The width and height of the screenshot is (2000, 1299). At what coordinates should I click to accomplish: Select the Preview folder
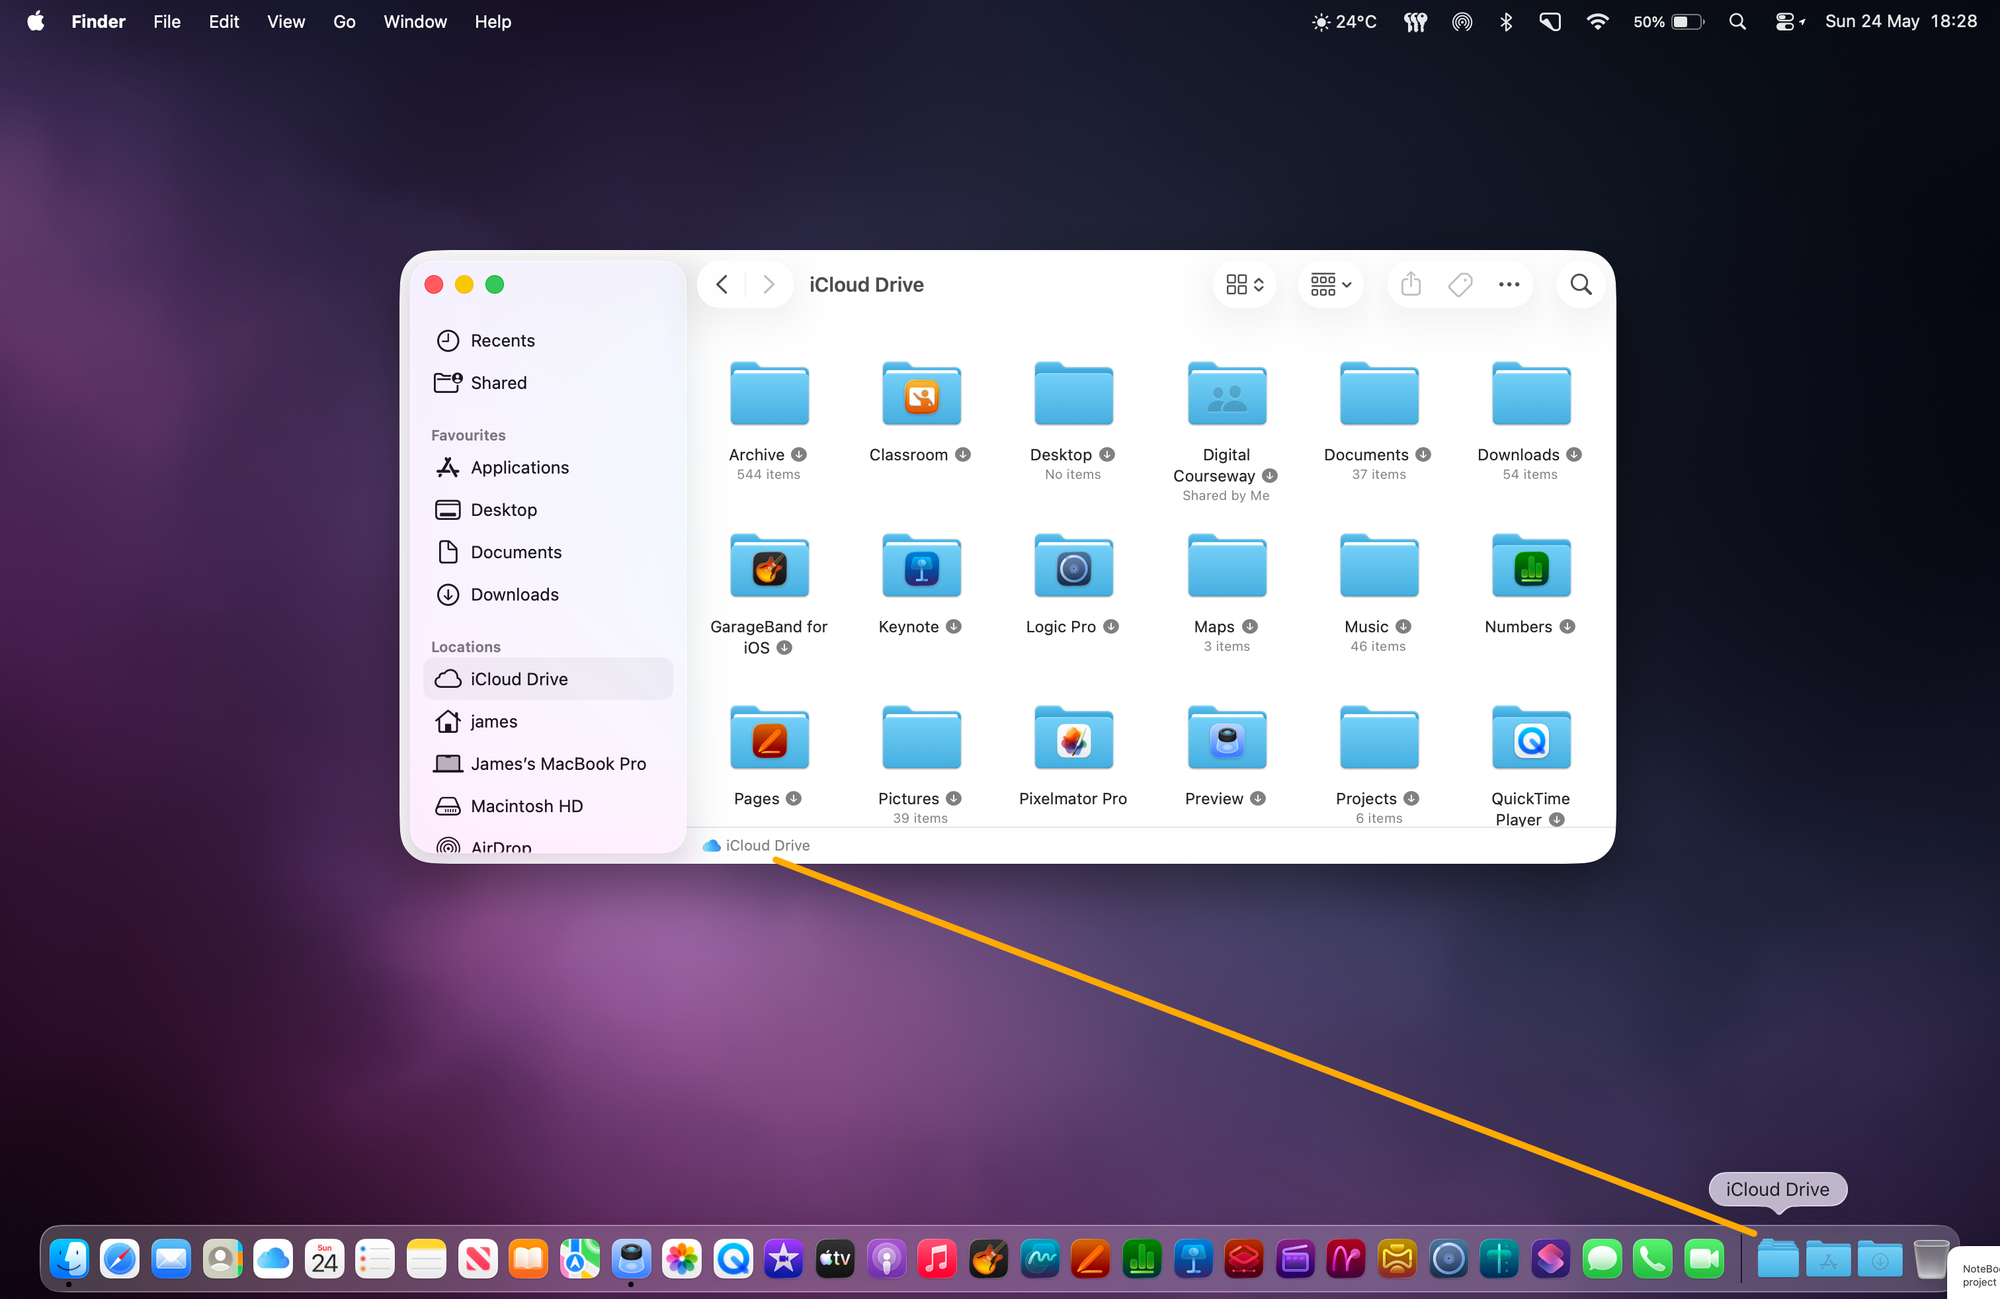pyautogui.click(x=1227, y=739)
